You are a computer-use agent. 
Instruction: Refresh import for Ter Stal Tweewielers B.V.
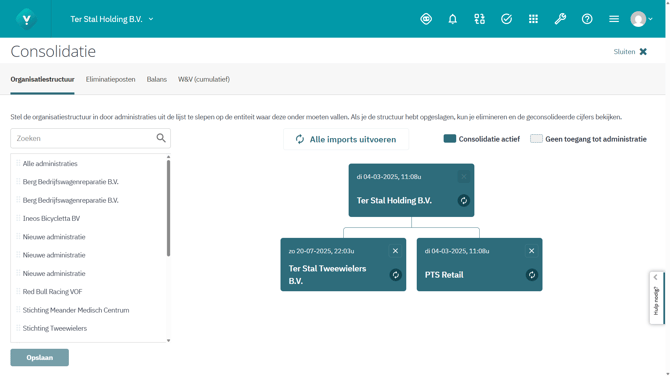396,275
